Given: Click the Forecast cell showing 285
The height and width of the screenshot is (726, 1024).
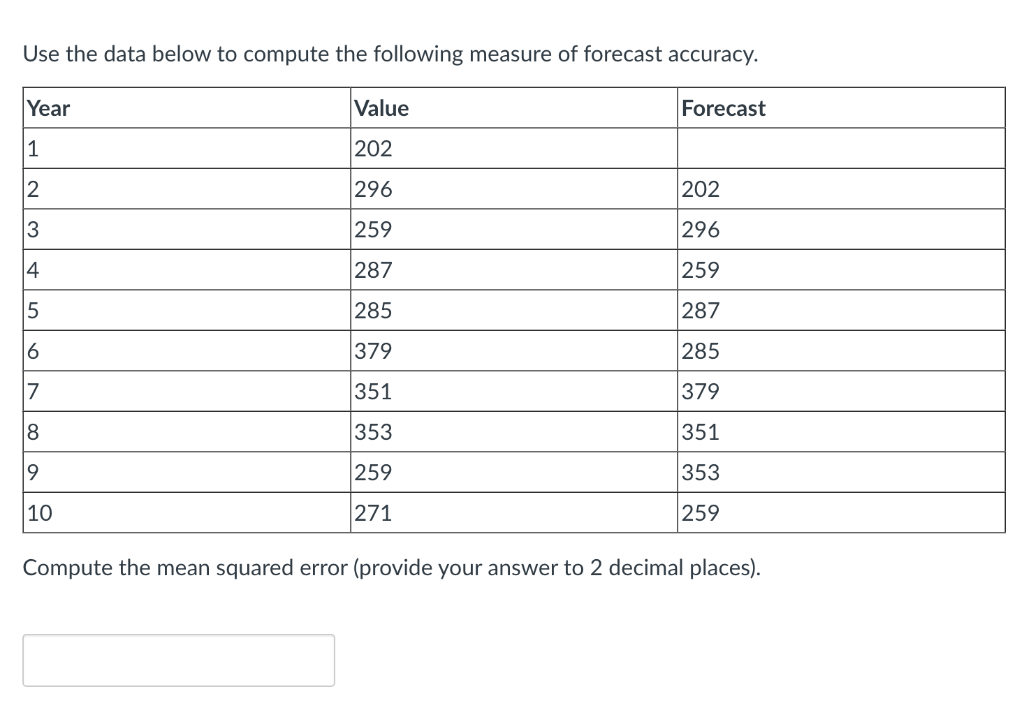Looking at the screenshot, I should click(700, 350).
